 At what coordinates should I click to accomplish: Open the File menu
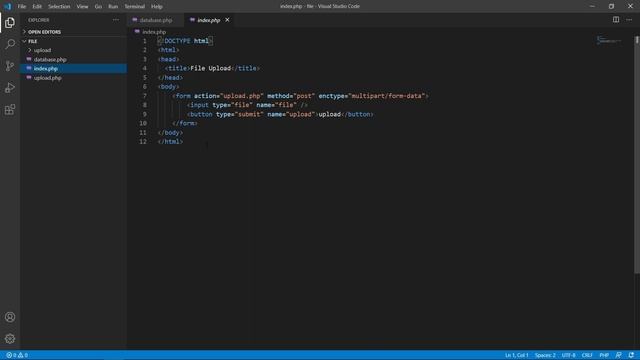pyautogui.click(x=22, y=7)
